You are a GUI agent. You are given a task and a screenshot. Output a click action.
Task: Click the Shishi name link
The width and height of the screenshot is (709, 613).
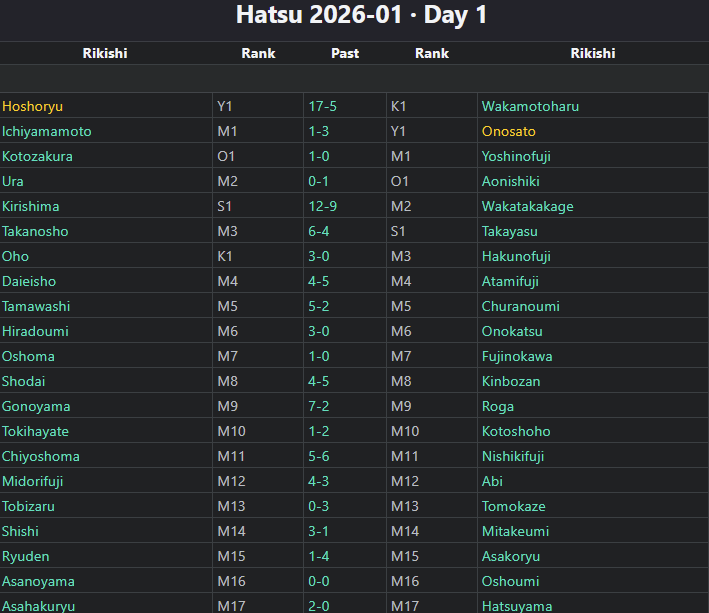(20, 532)
